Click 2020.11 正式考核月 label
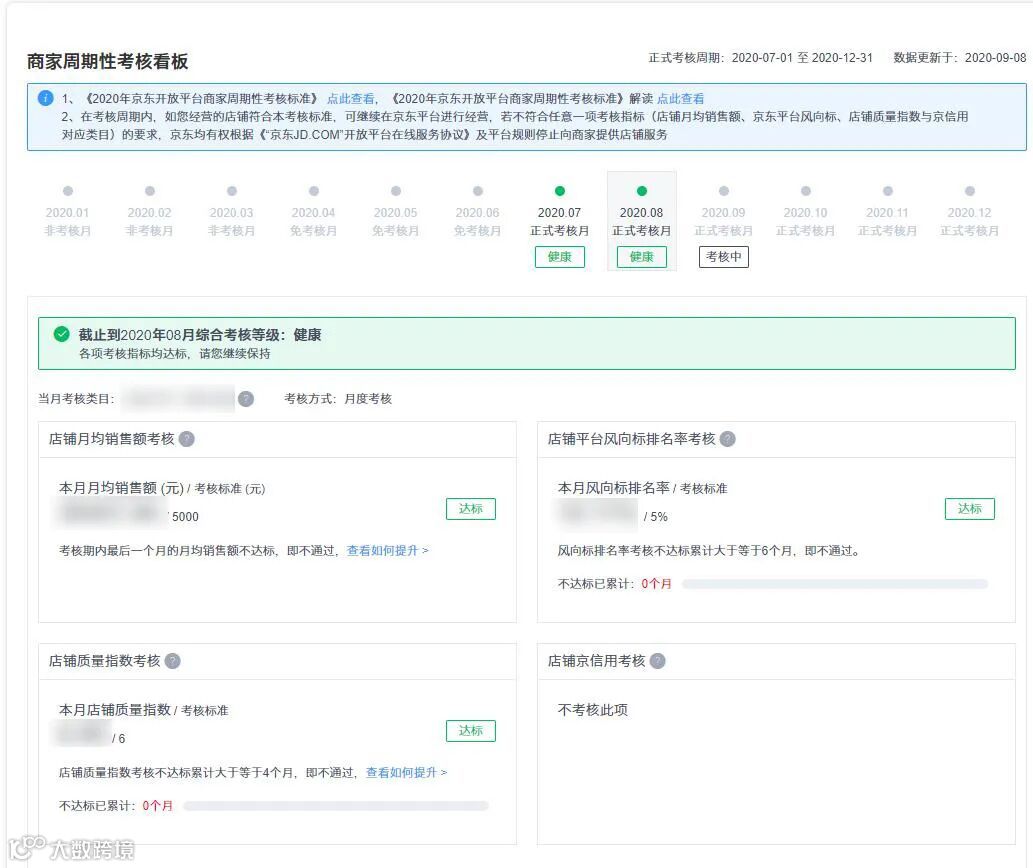The height and width of the screenshot is (868, 1033). [887, 231]
